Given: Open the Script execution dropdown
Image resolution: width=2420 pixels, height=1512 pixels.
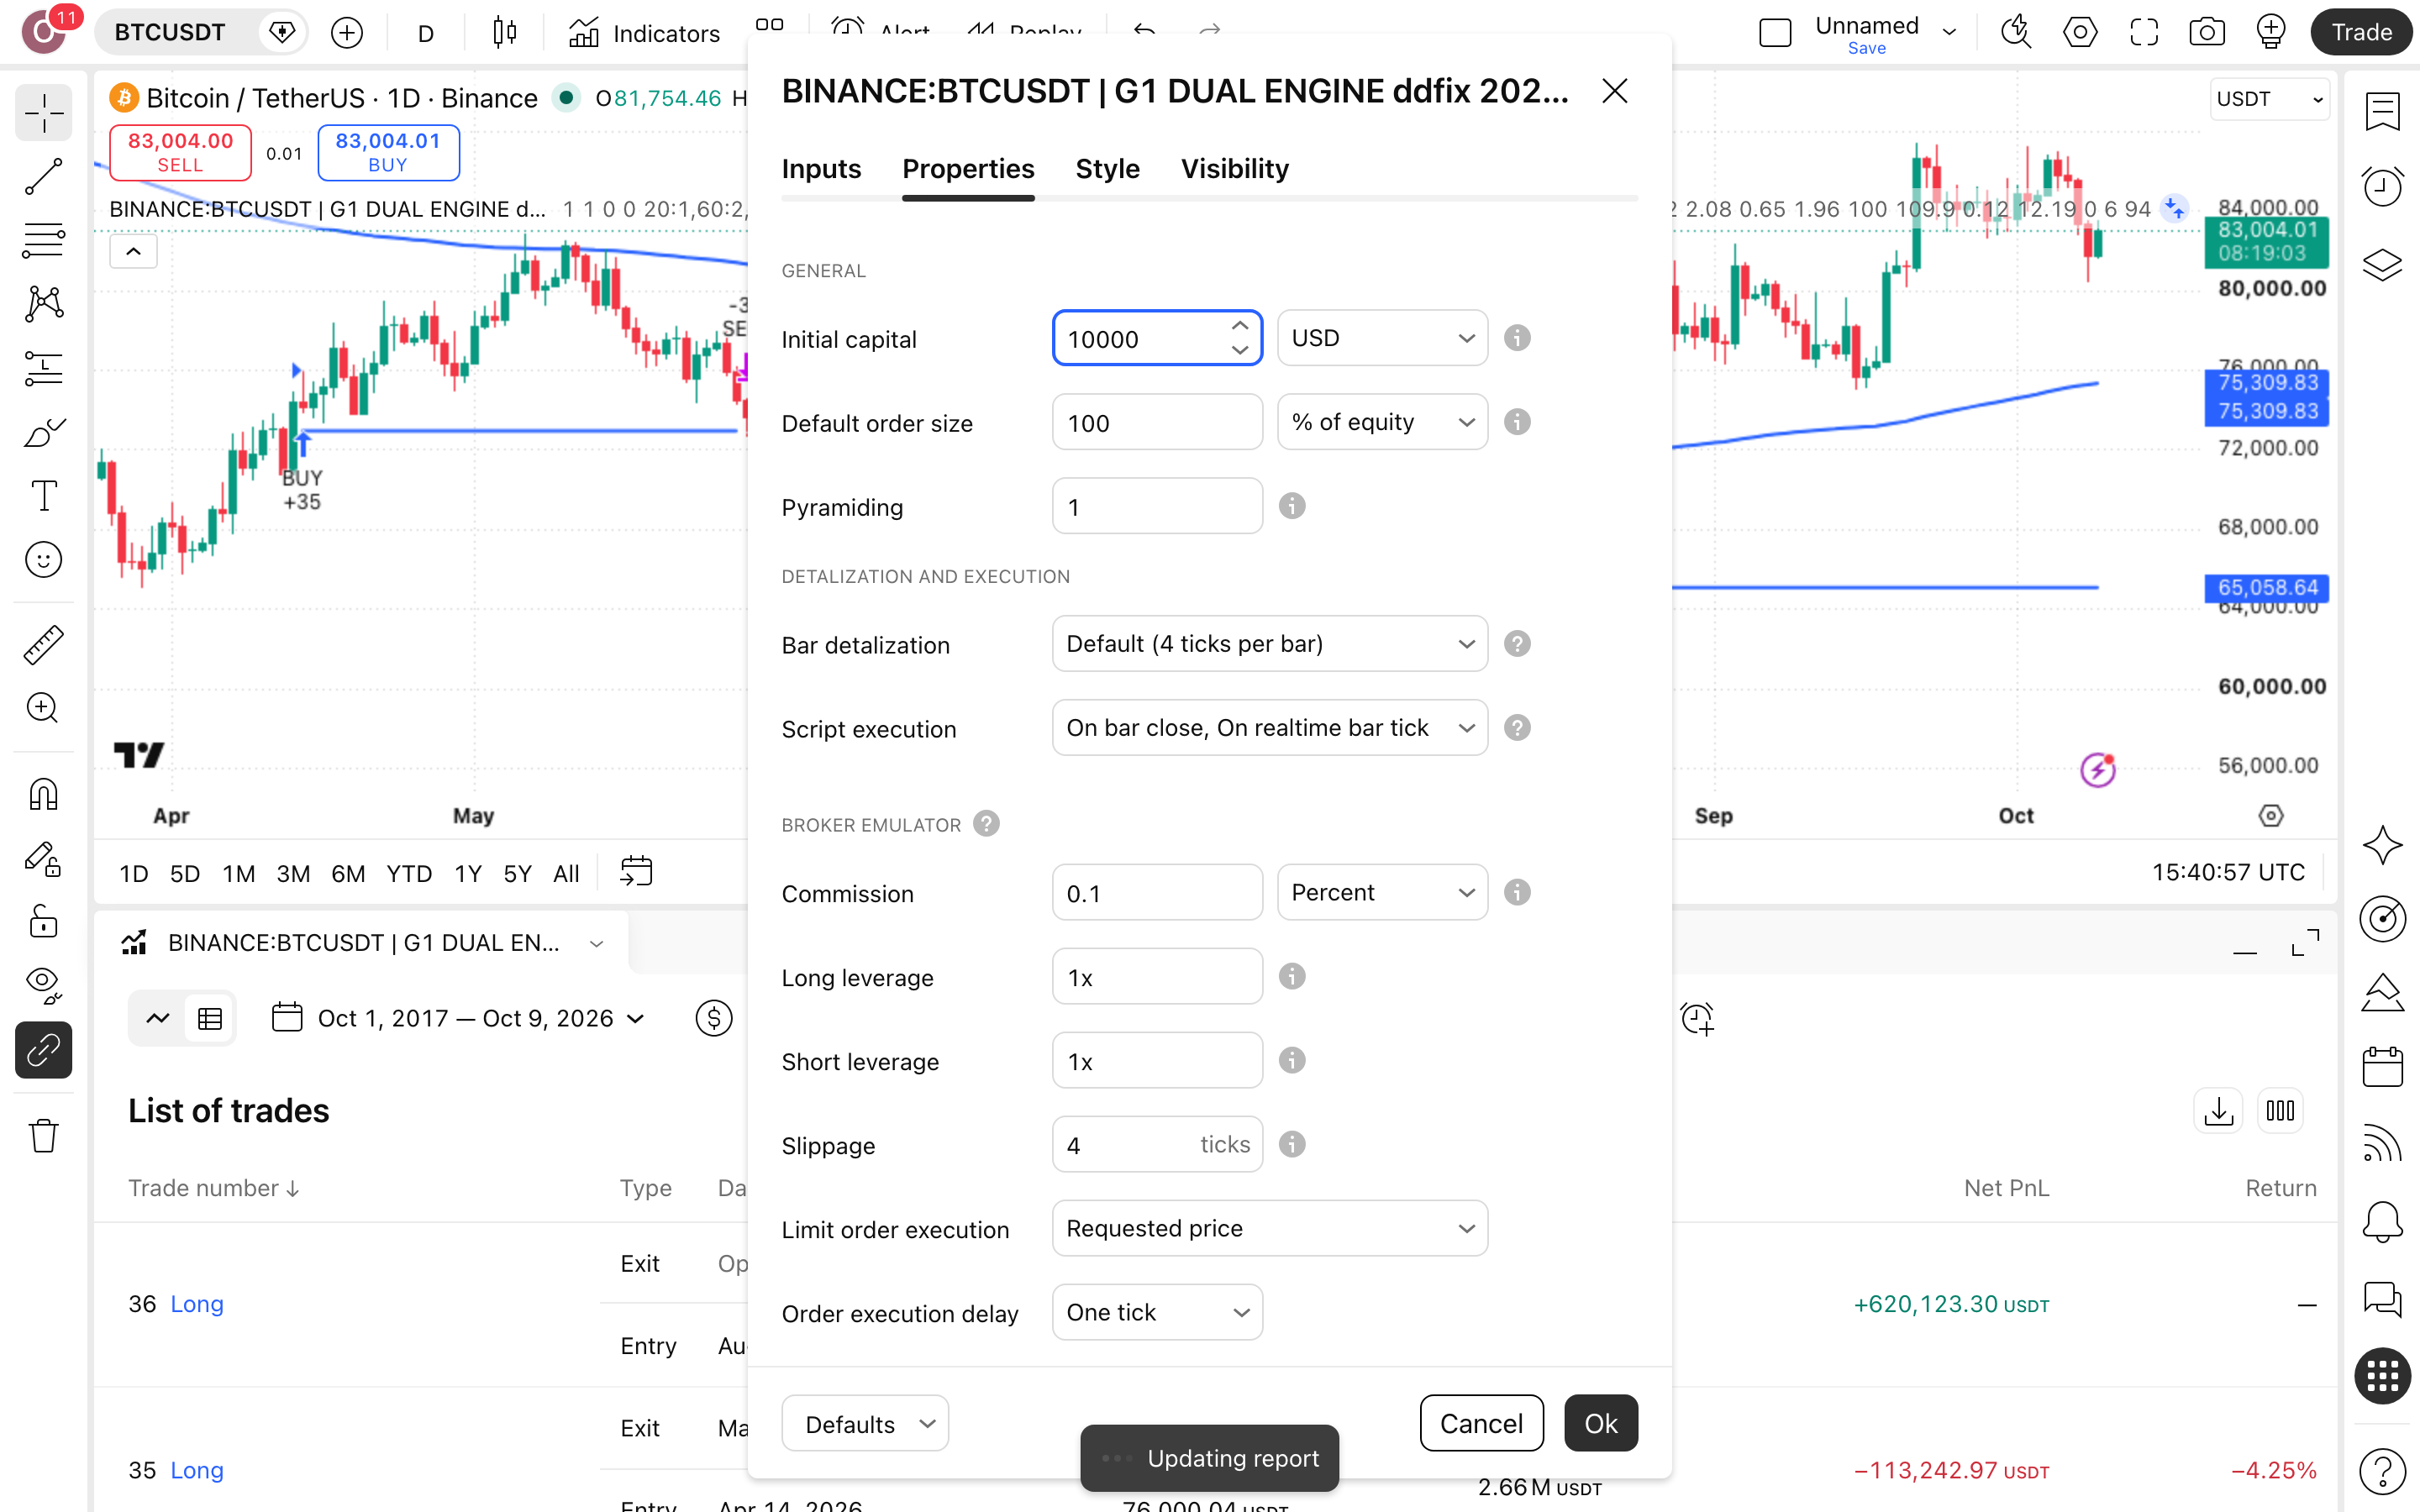Looking at the screenshot, I should coord(1269,728).
